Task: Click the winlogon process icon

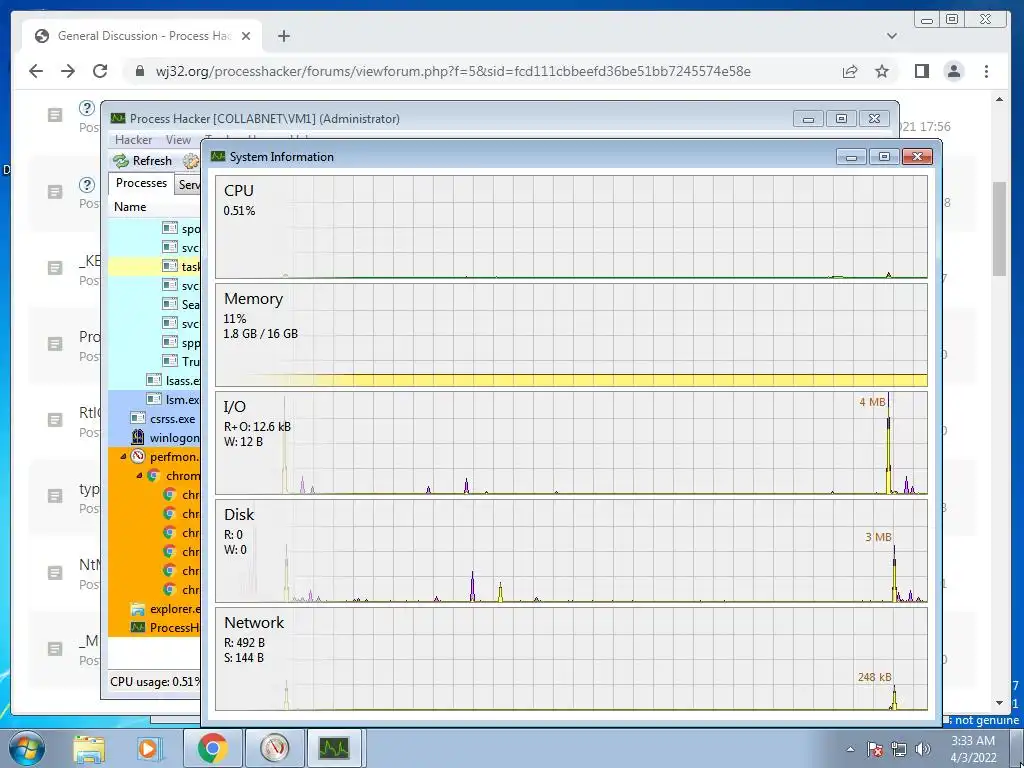Action: click(137, 438)
